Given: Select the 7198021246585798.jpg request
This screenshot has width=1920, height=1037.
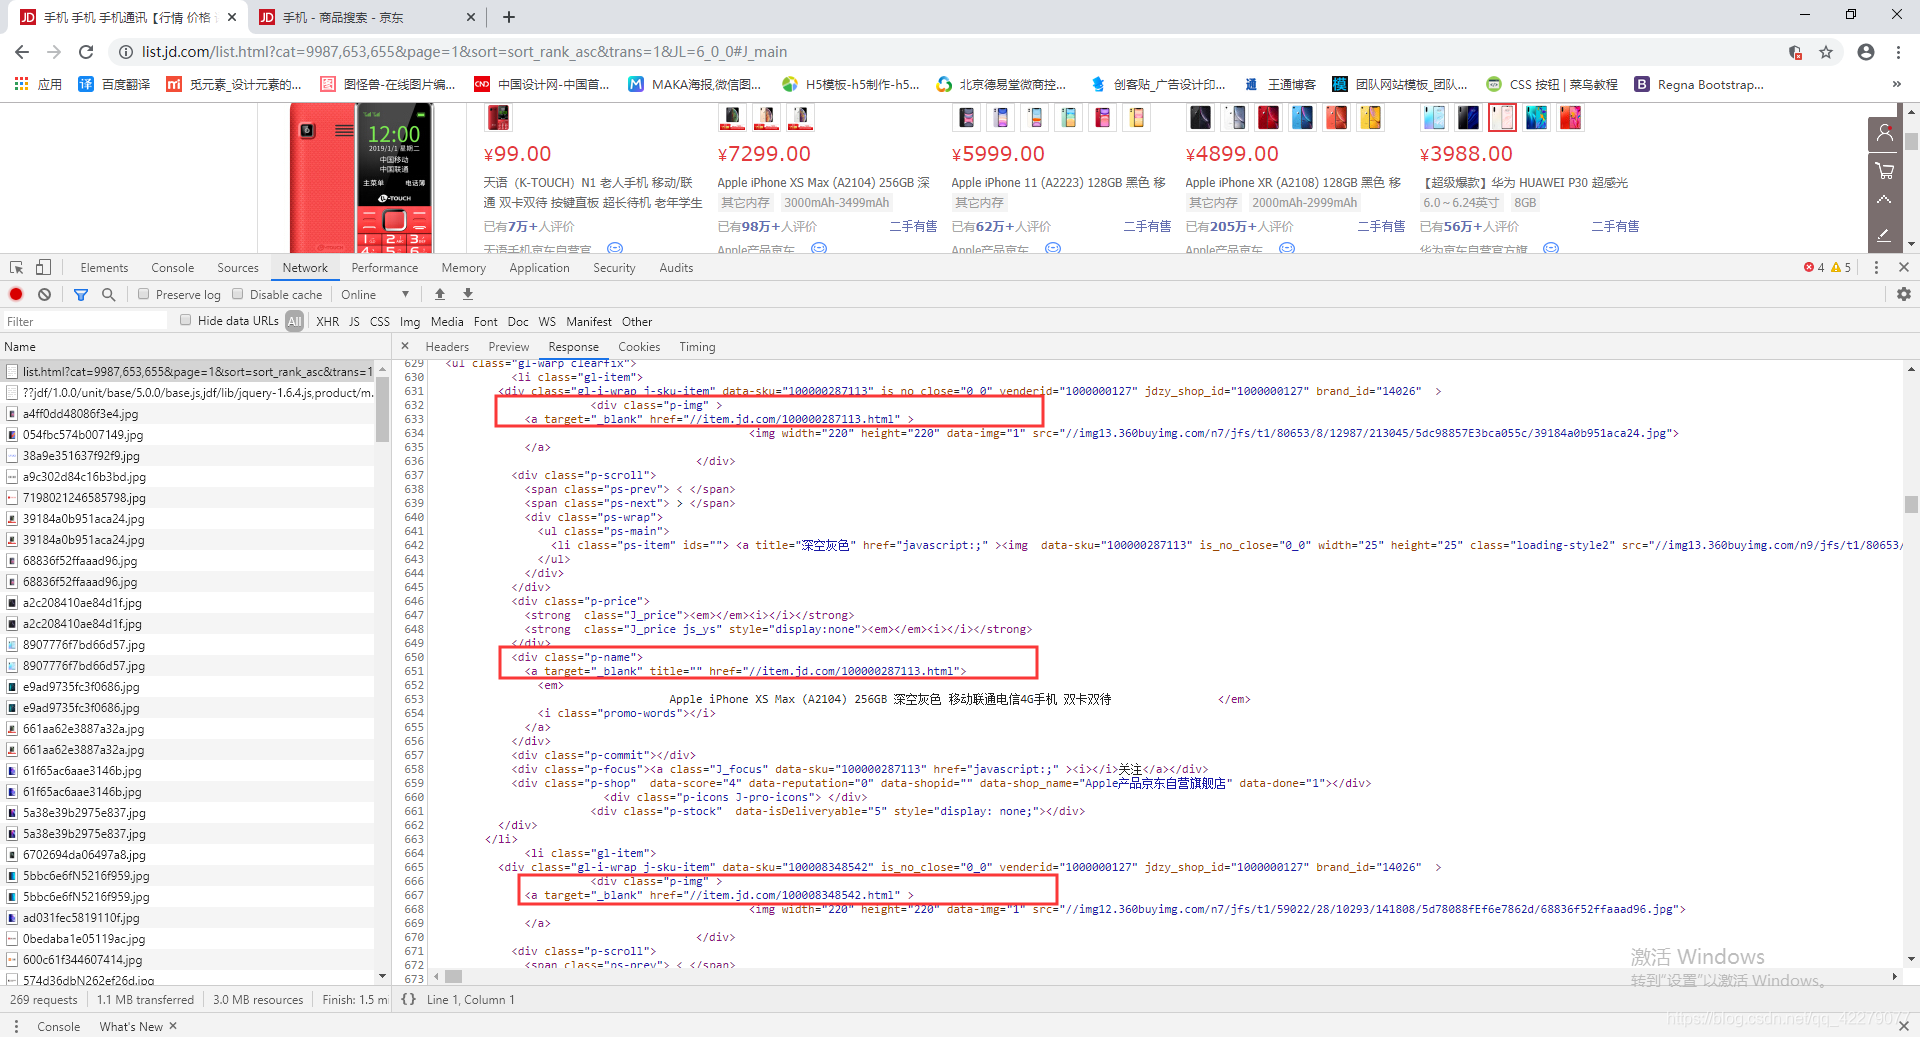Looking at the screenshot, I should pos(189,497).
